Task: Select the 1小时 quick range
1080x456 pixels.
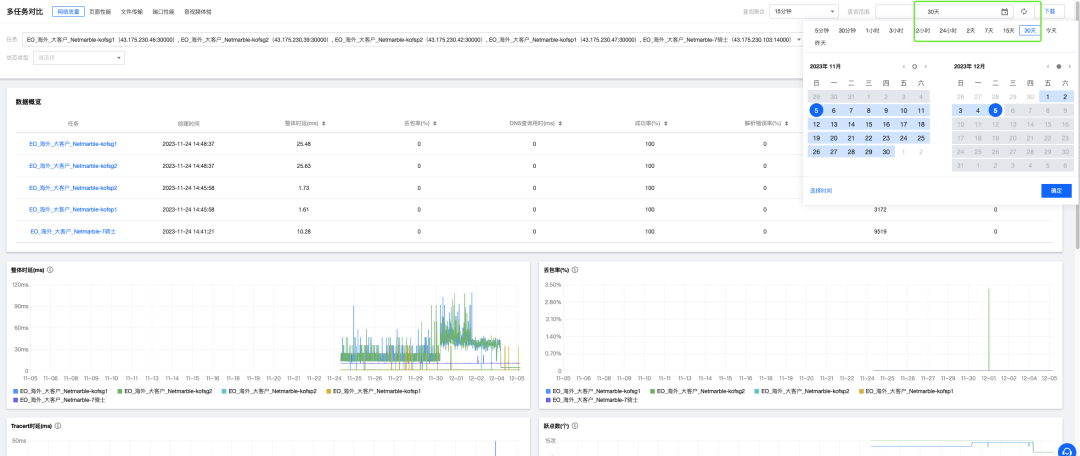Action: coord(873,30)
